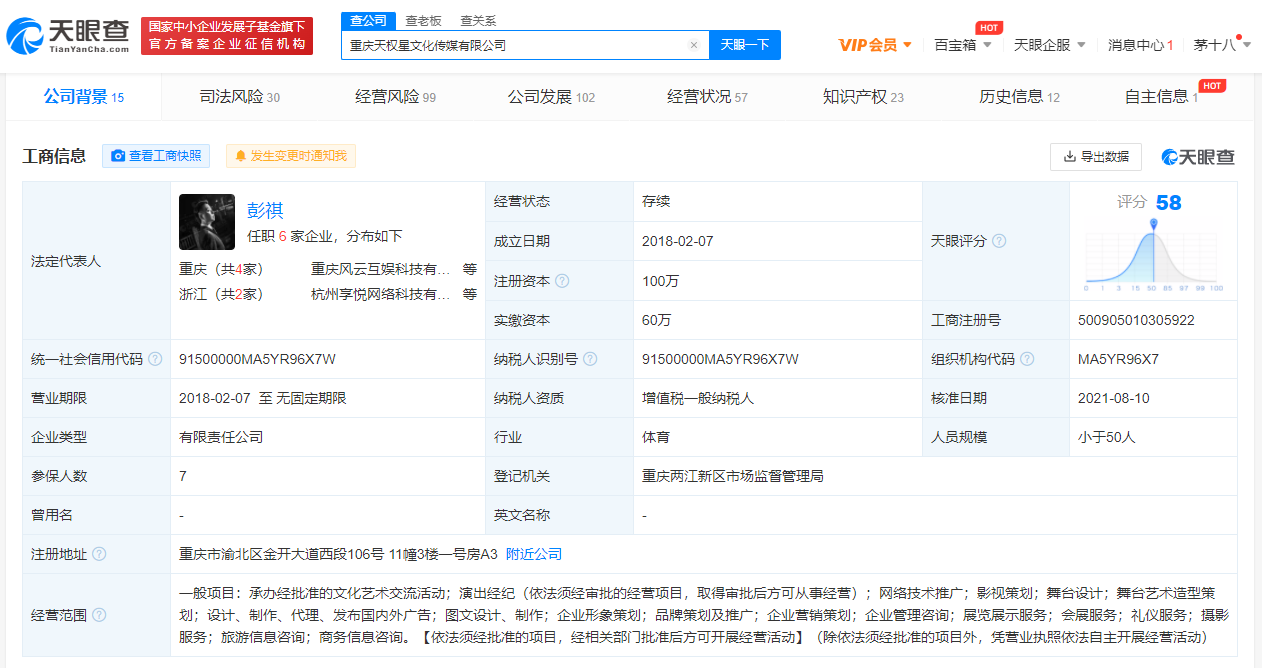Clear the search box with the X icon
This screenshot has width=1262, height=668.
click(694, 45)
